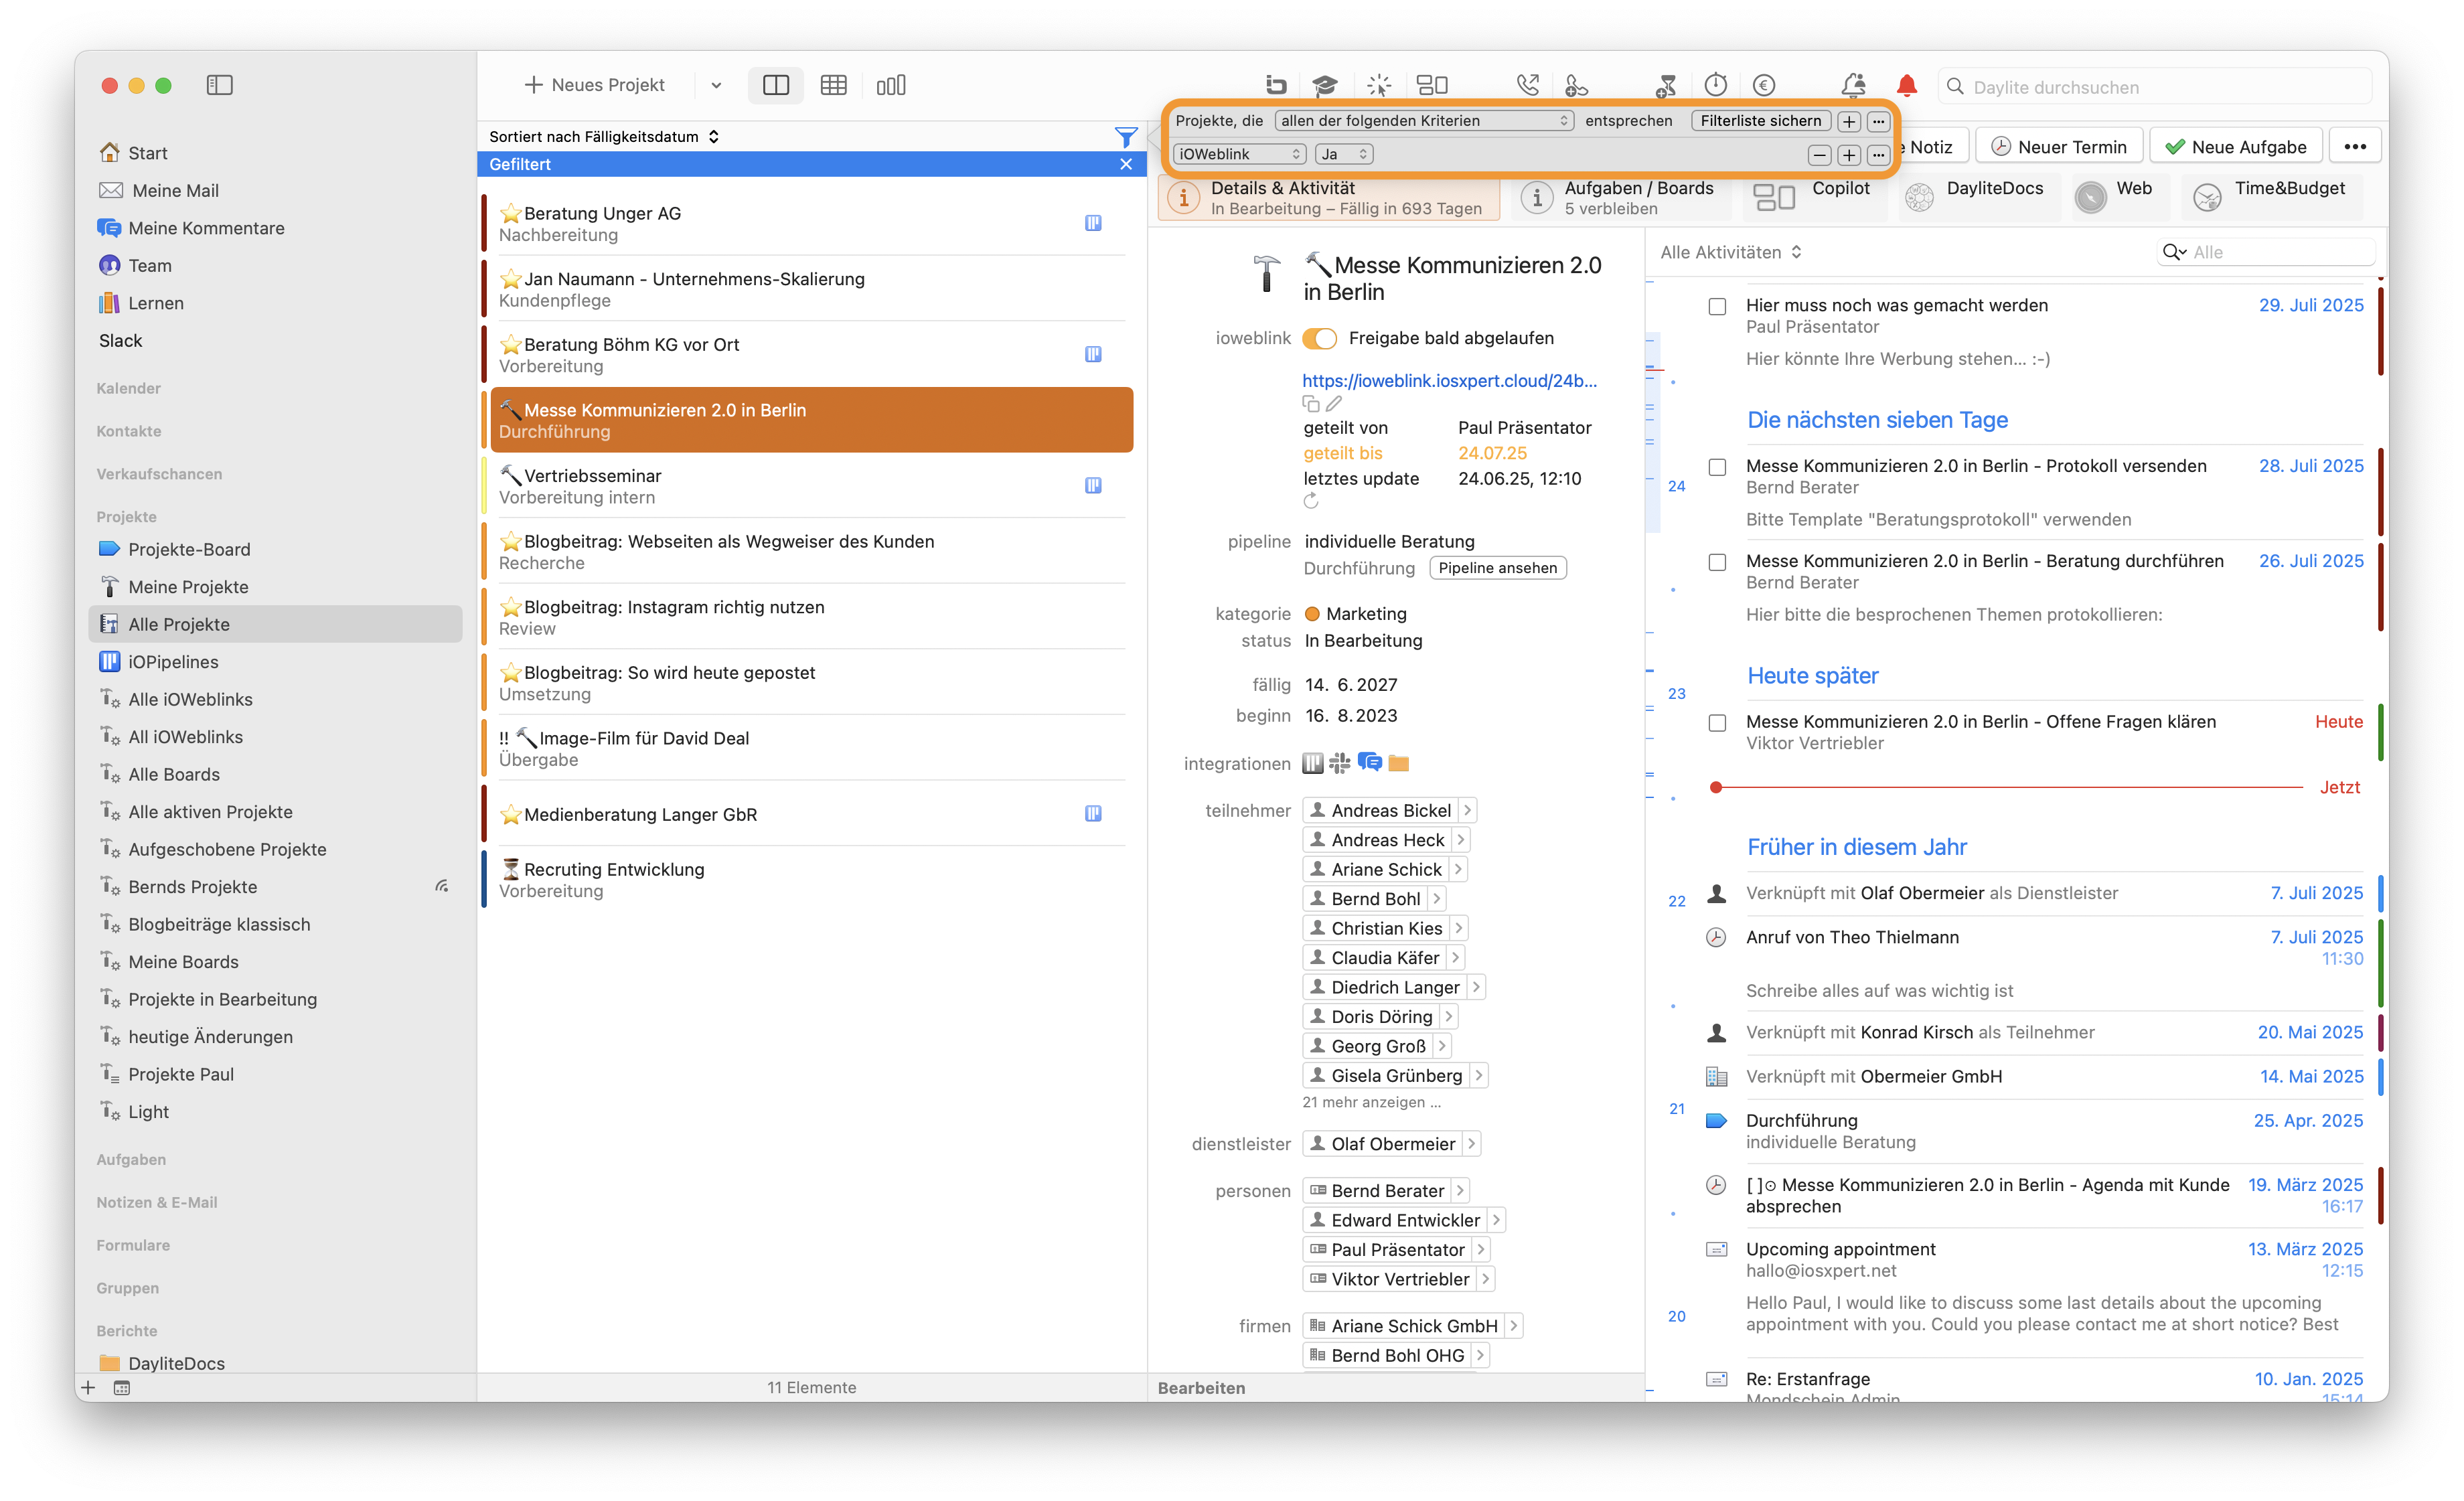Viewport: 2464px width, 1501px height.
Task: Click the blue filter funnel icon
Action: click(x=1126, y=137)
